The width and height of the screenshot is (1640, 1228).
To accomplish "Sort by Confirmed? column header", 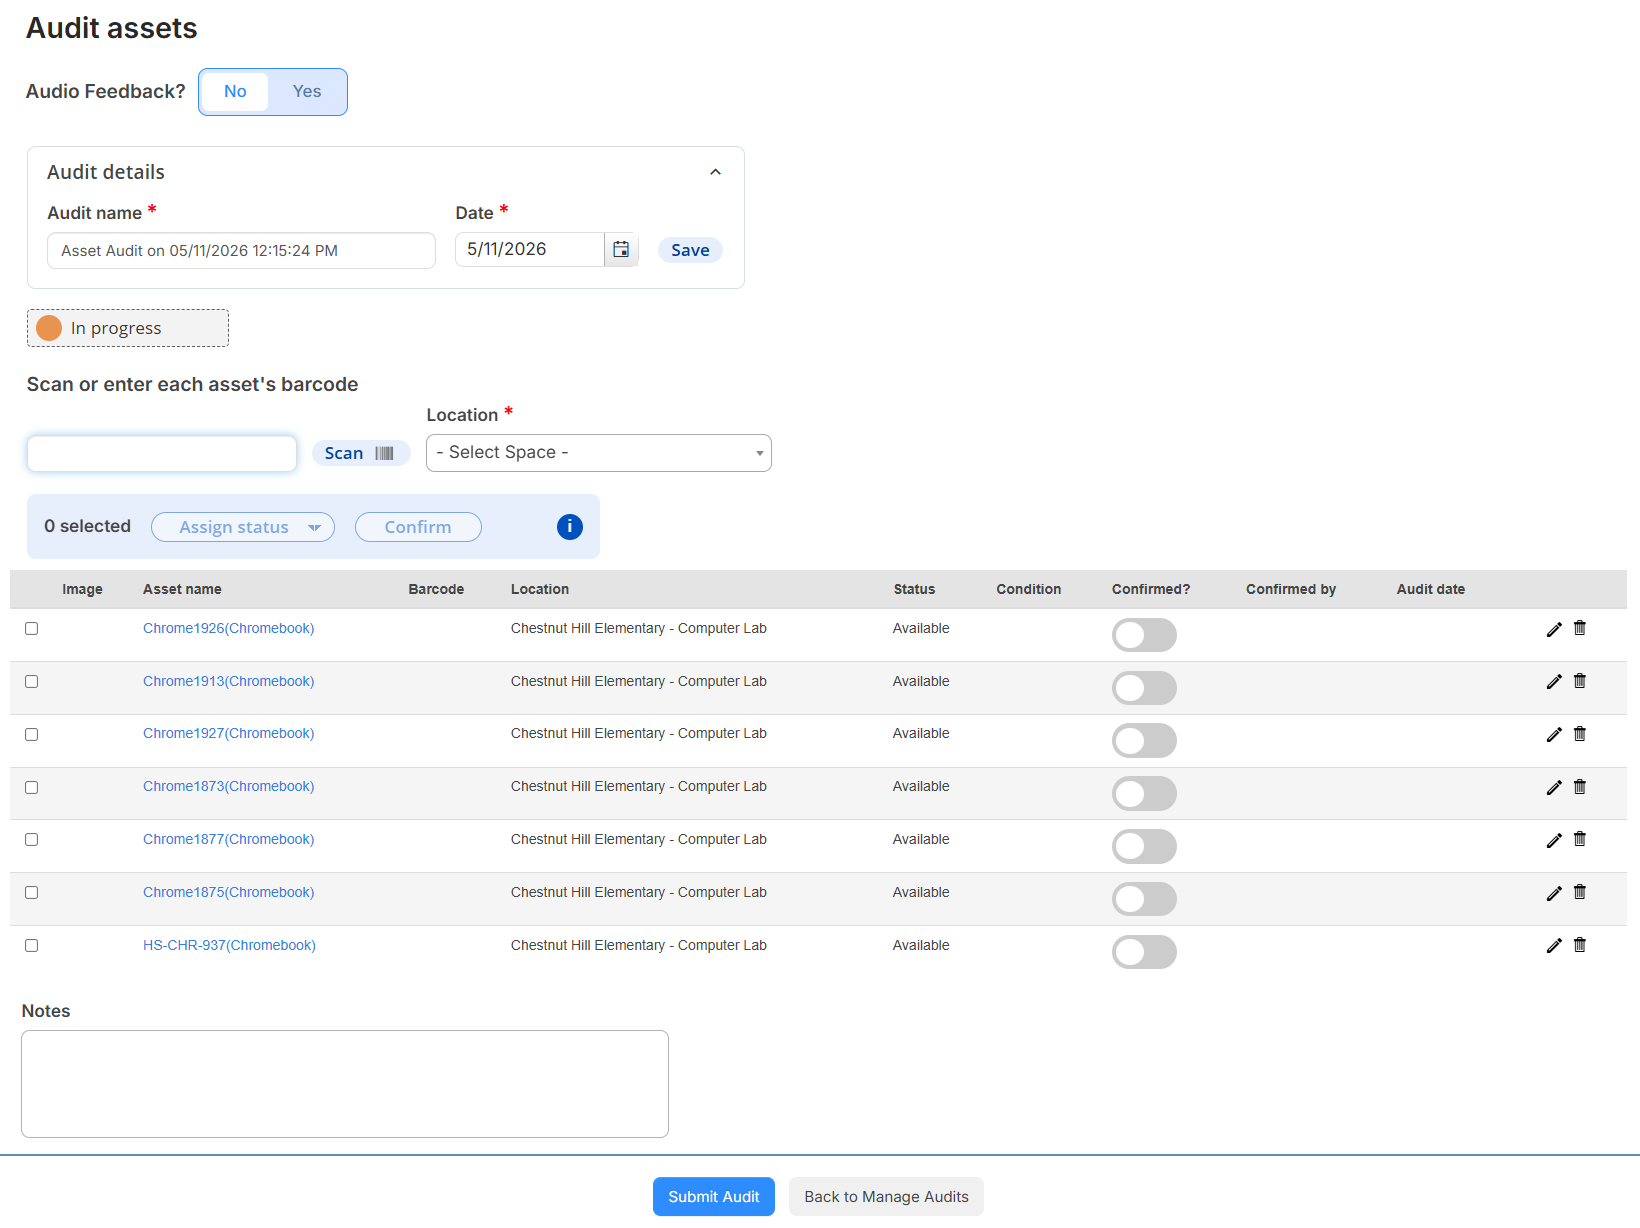I will pyautogui.click(x=1151, y=589).
